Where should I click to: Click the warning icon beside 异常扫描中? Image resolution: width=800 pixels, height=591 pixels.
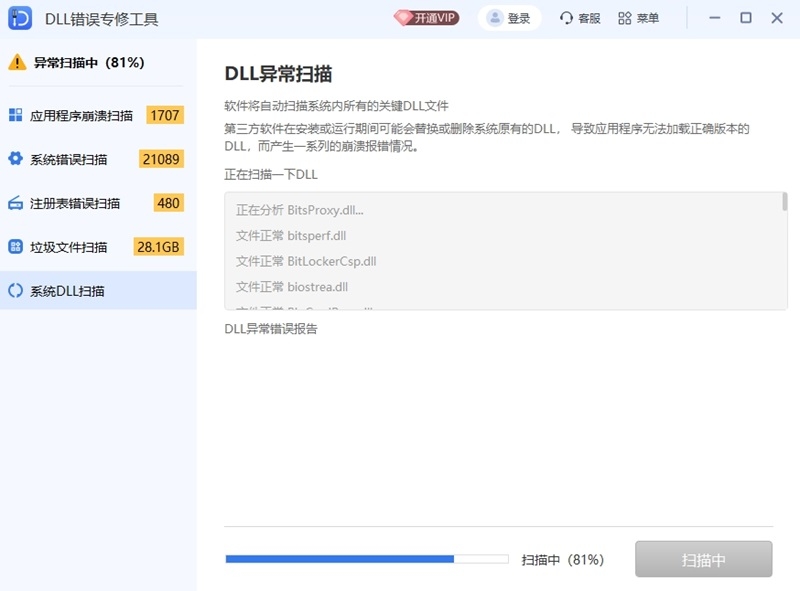click(x=18, y=62)
